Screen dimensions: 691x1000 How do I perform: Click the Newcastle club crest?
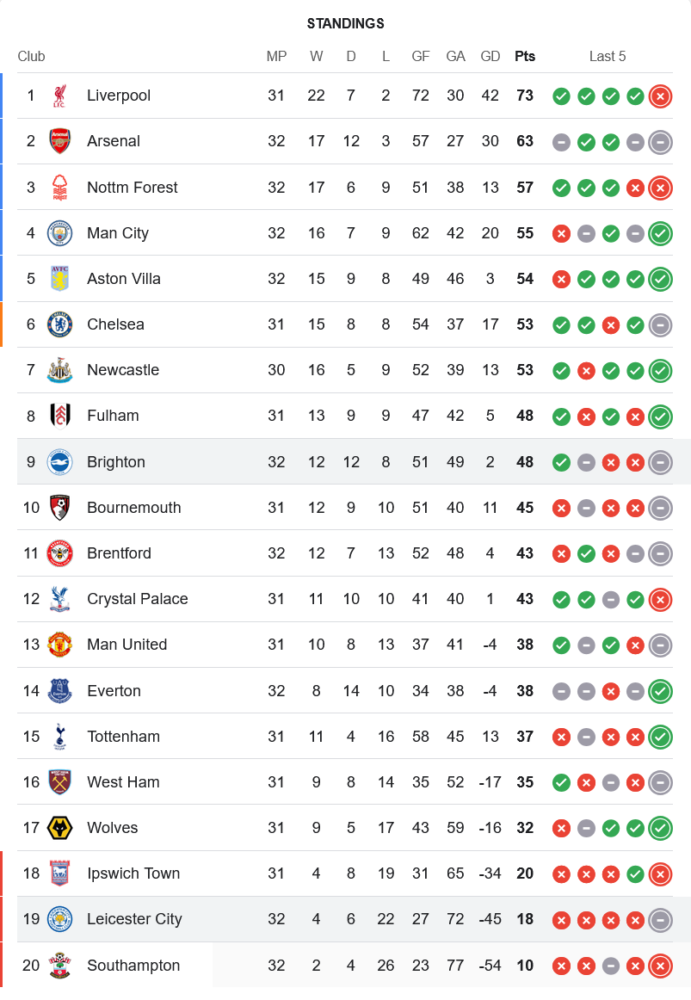coord(60,370)
